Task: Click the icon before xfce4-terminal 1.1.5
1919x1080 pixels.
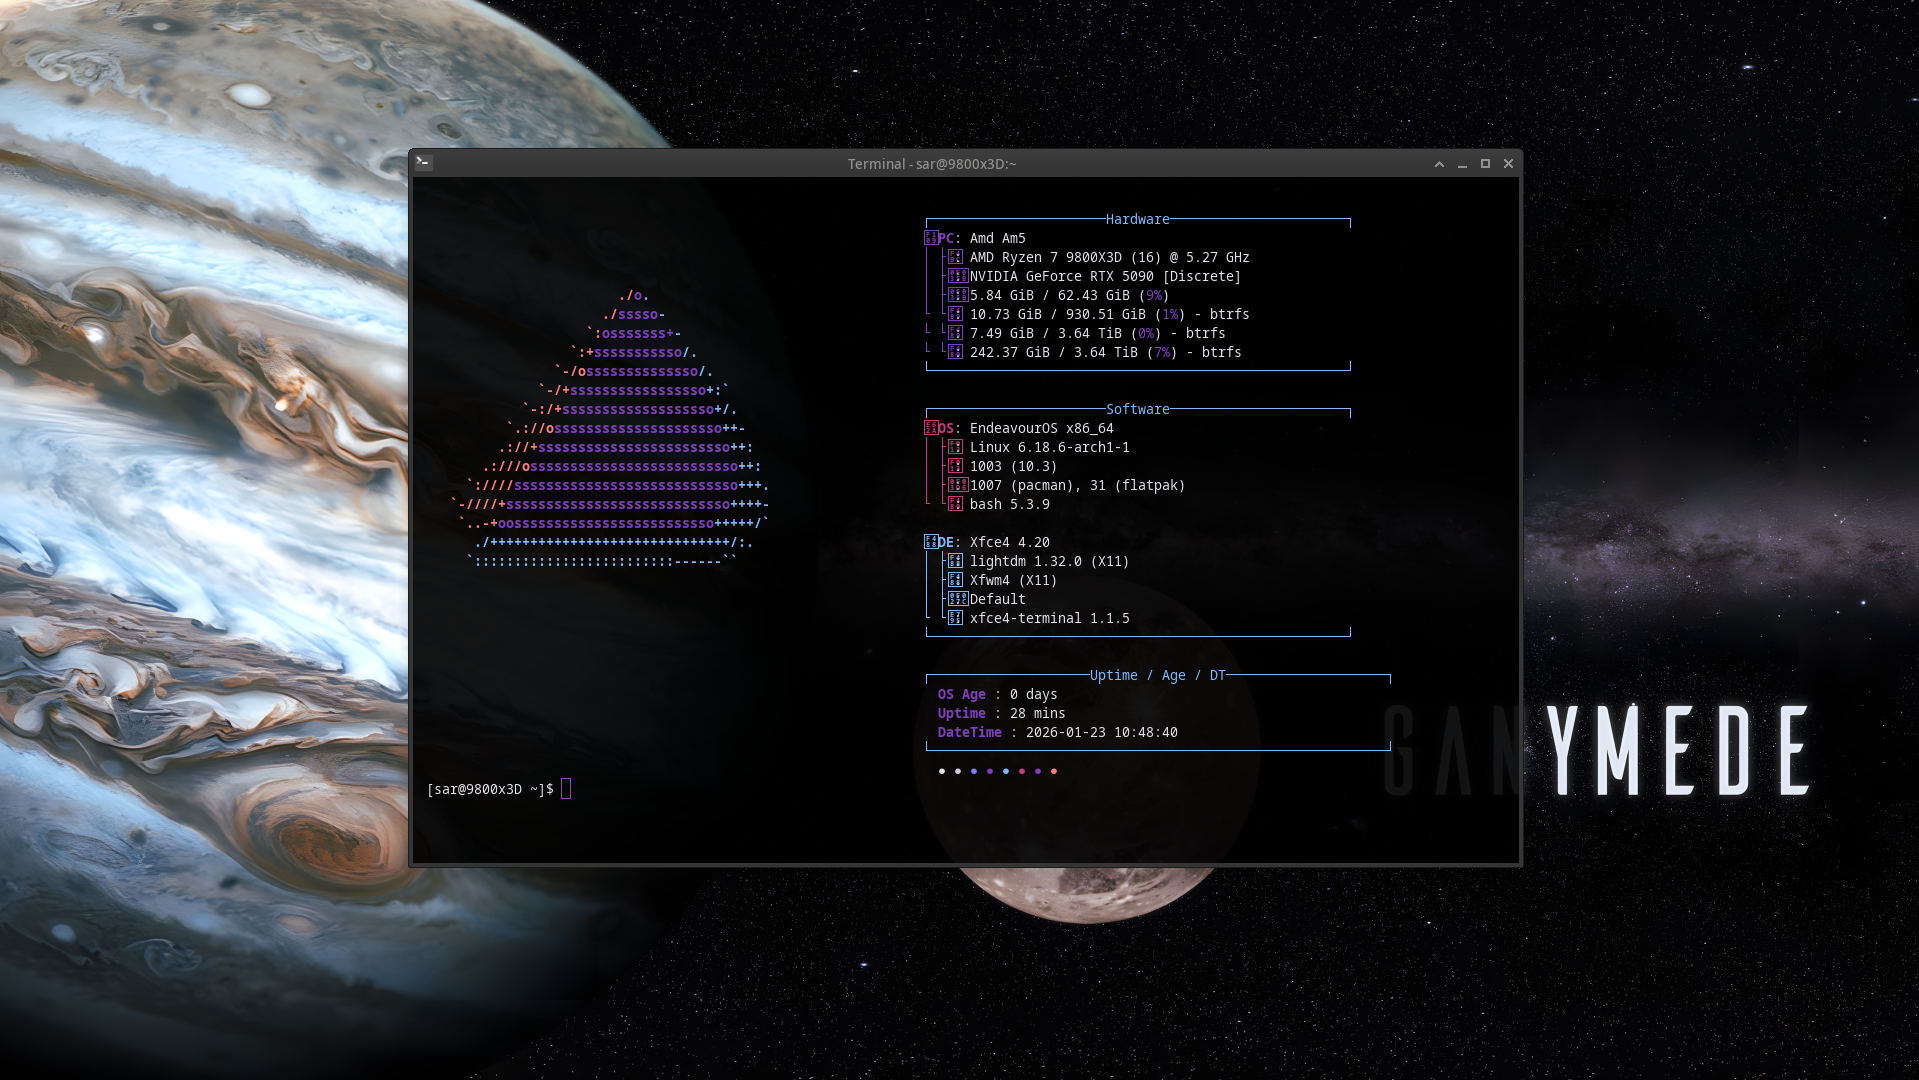Action: pos(955,618)
